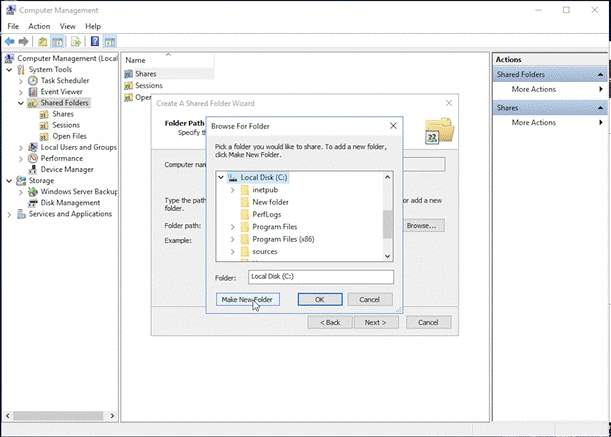Click the Forward arrow toolbar icon
This screenshot has width=611, height=437.
click(x=23, y=41)
